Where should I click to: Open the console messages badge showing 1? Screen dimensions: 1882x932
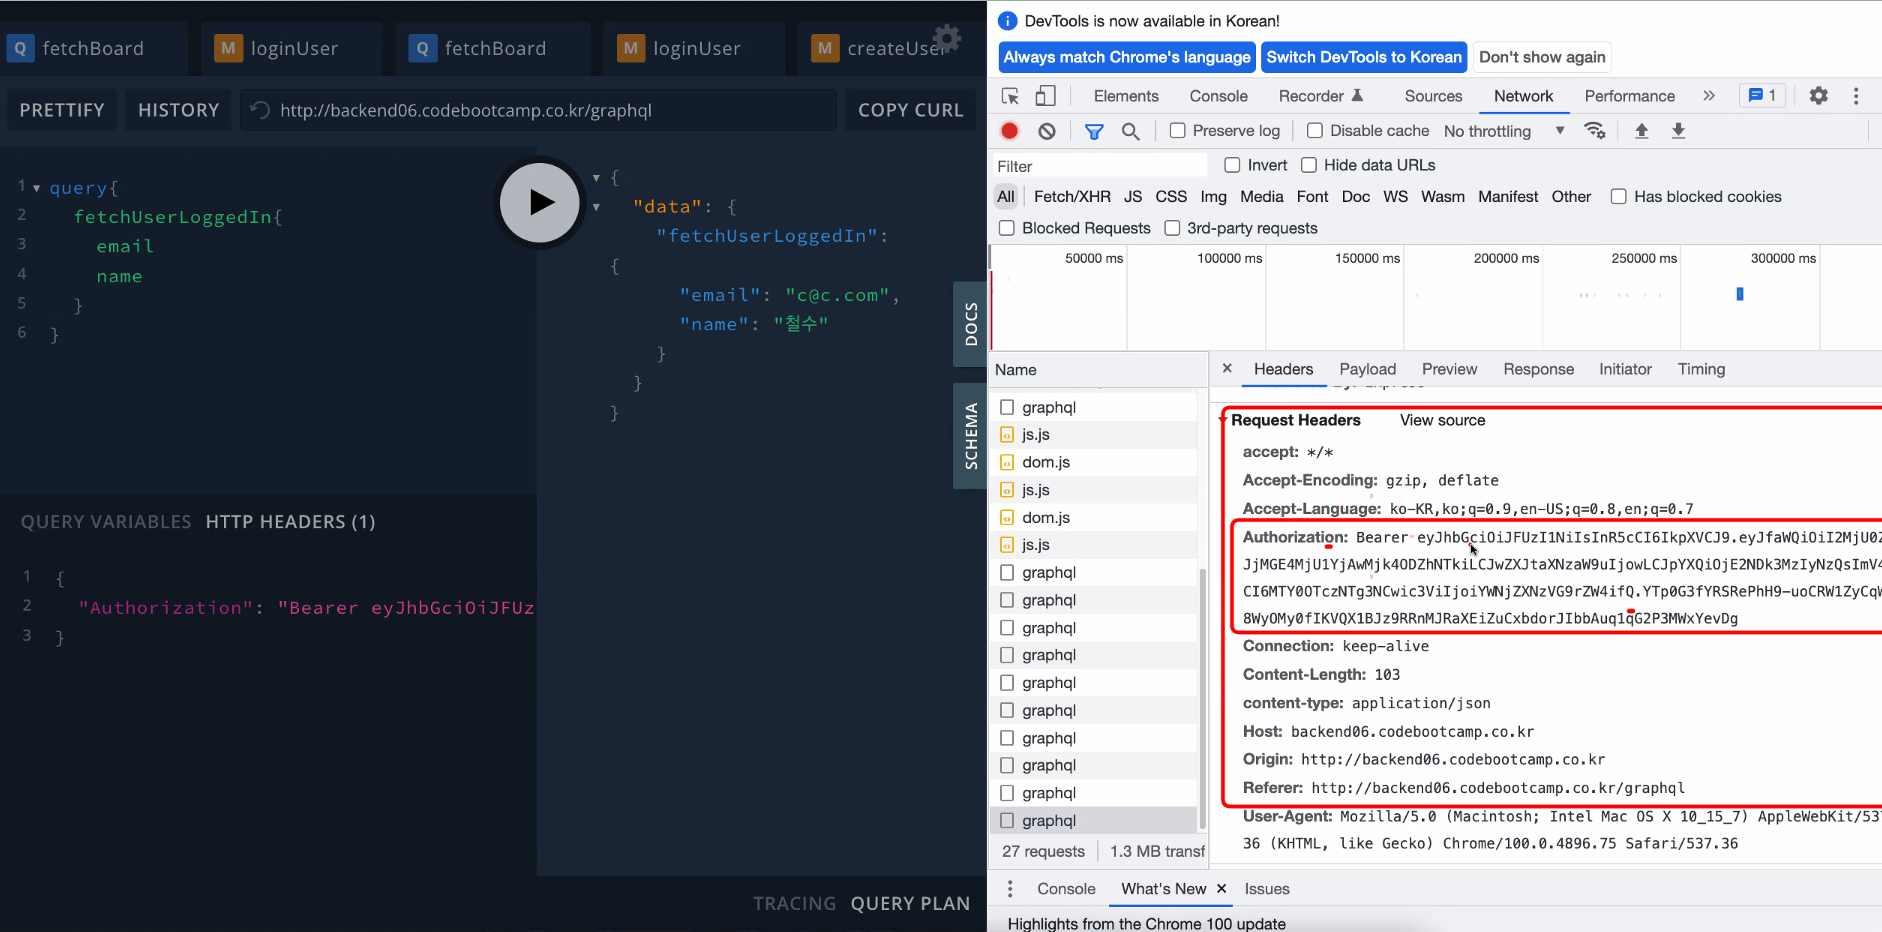click(x=1763, y=96)
